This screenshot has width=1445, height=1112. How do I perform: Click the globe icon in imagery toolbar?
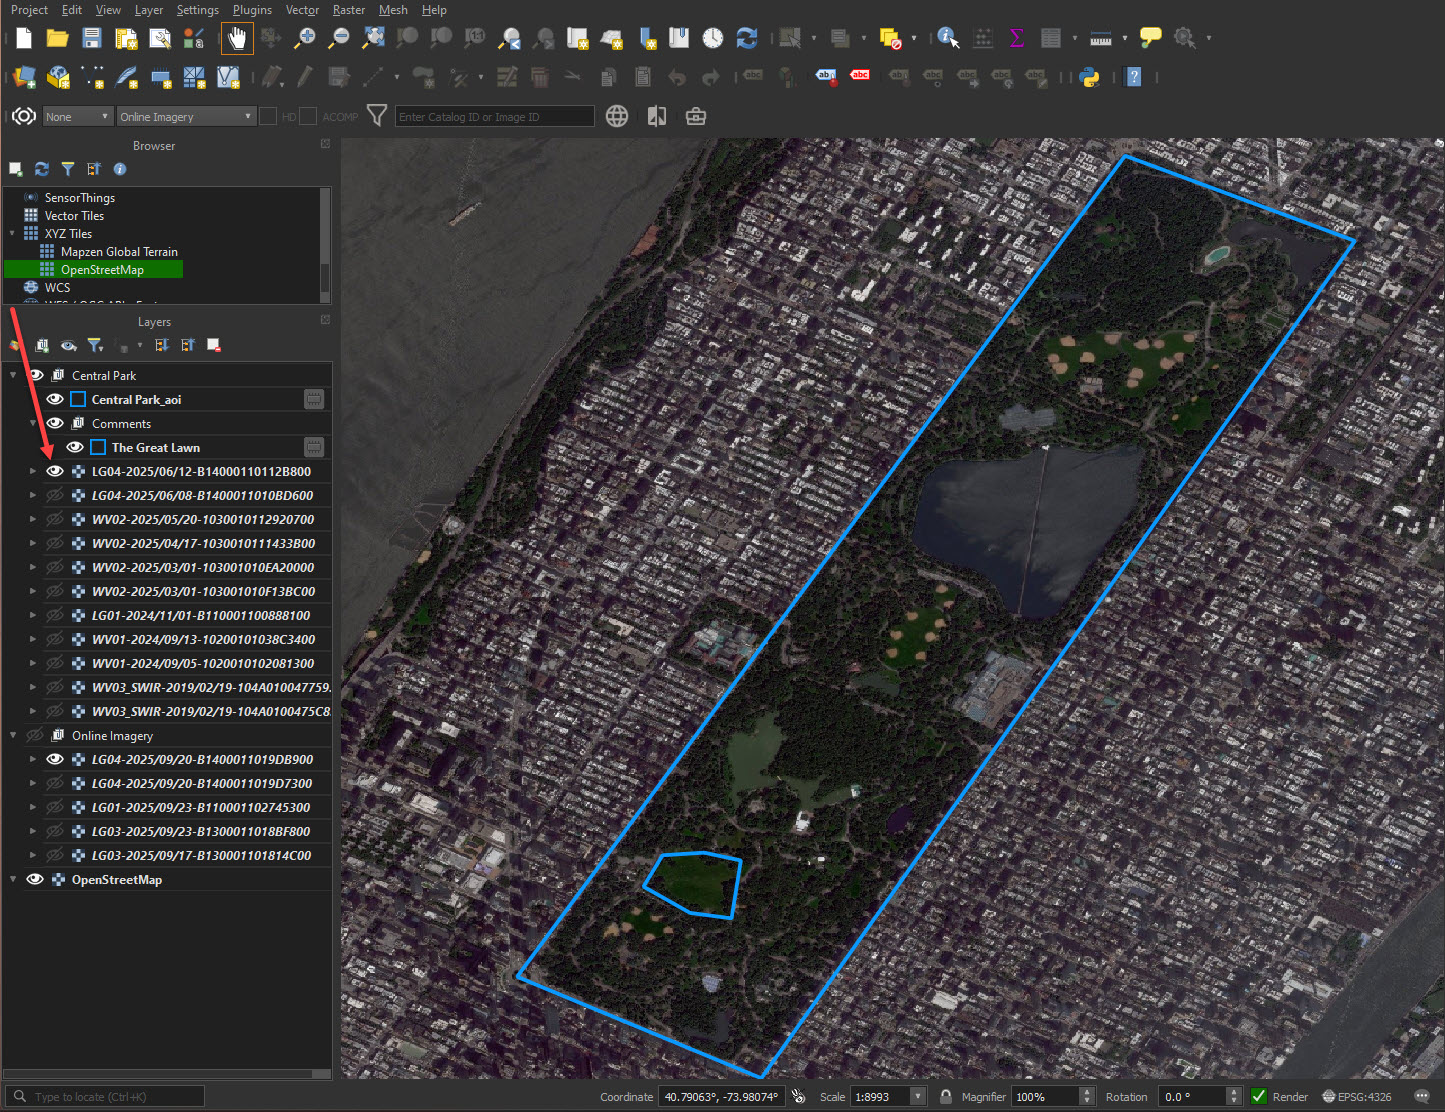tap(617, 116)
